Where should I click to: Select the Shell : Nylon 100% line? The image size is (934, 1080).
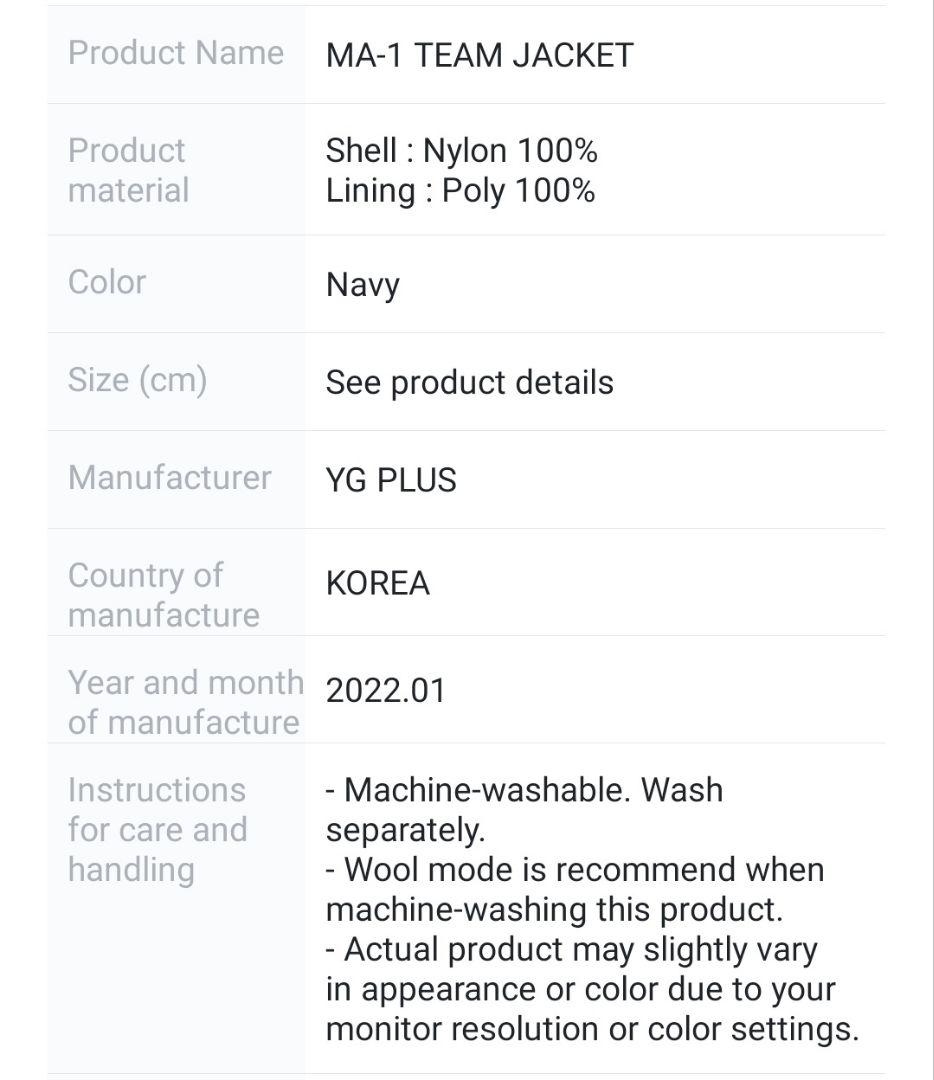[x=461, y=151]
